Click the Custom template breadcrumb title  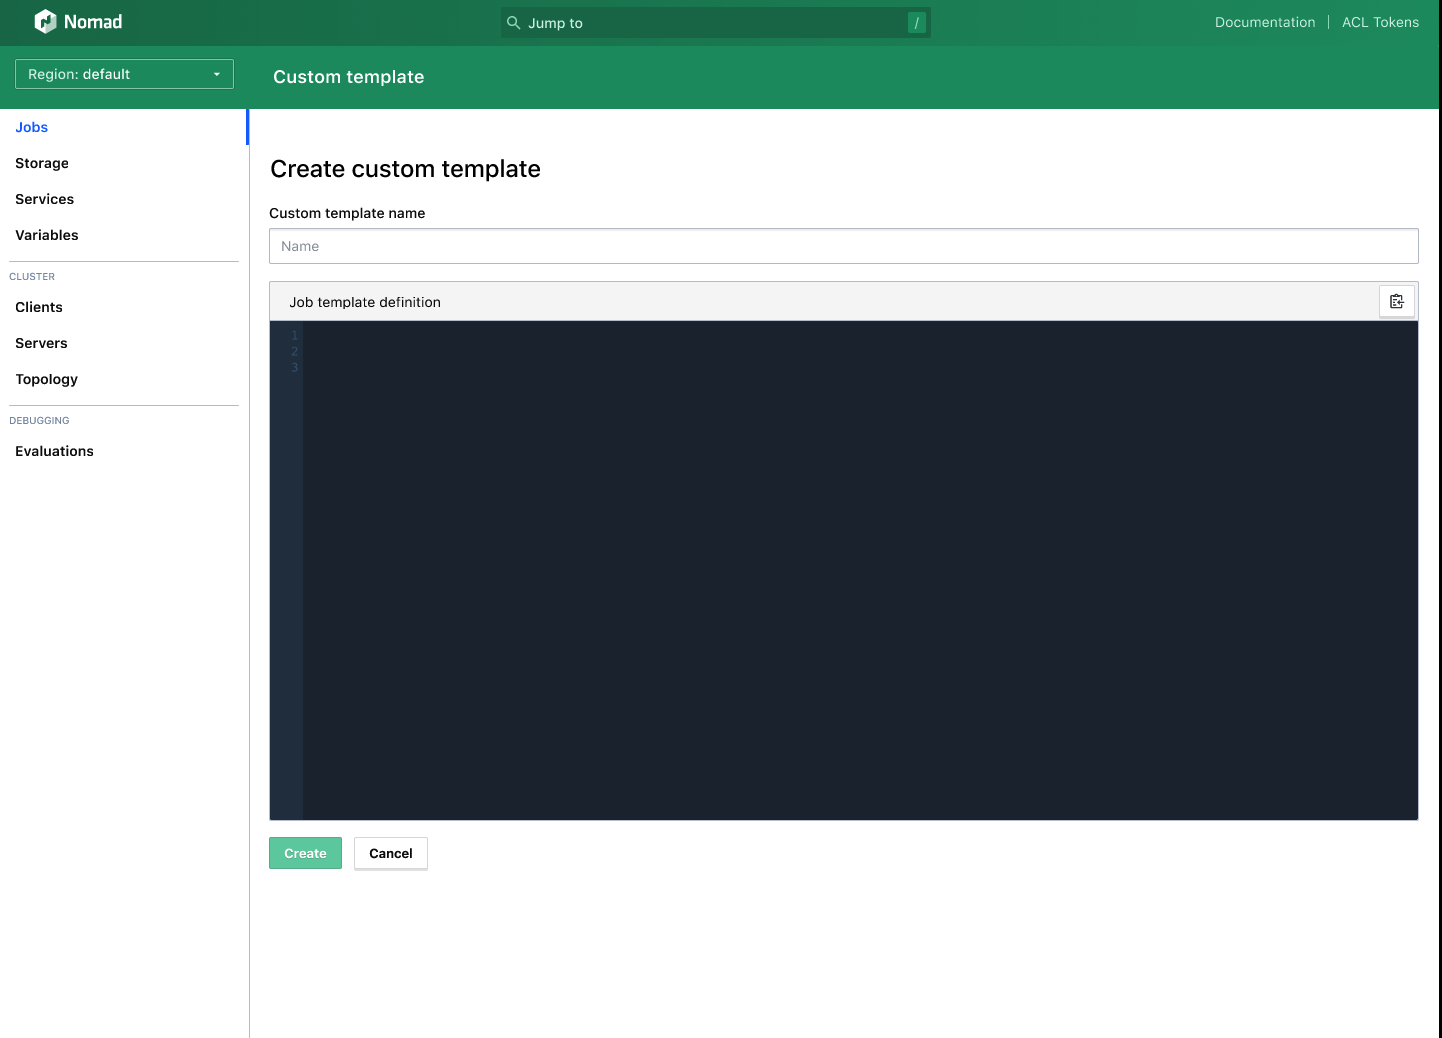(x=349, y=77)
